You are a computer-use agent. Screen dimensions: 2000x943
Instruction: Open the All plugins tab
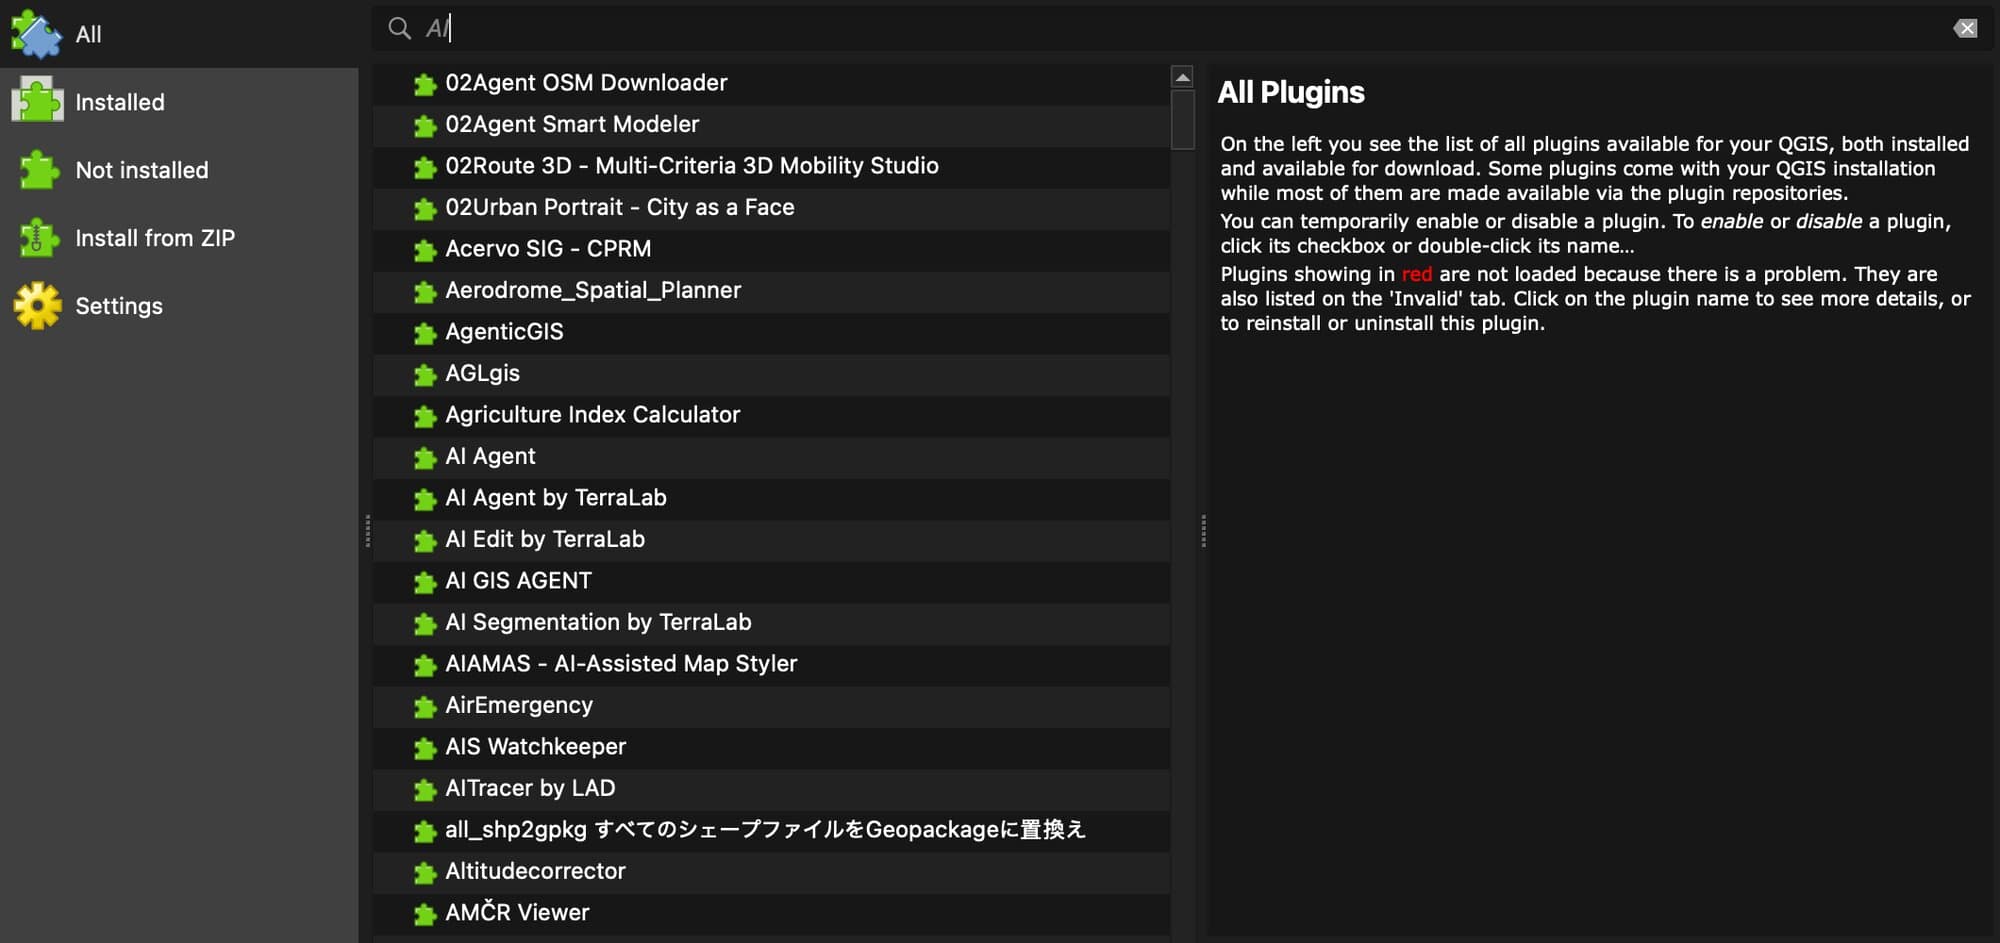179,34
